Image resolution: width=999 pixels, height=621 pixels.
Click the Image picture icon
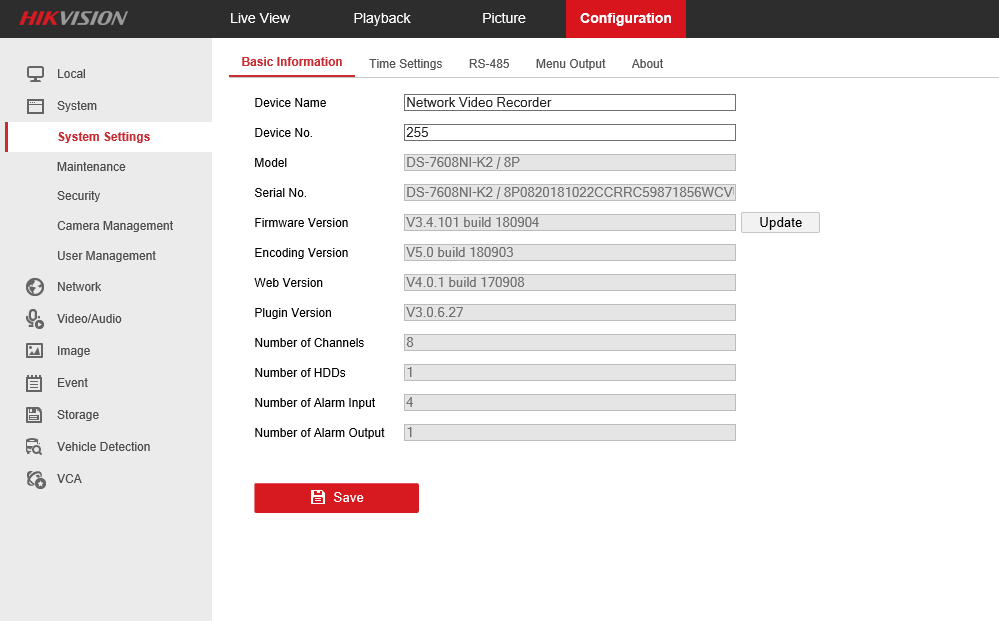coord(35,351)
